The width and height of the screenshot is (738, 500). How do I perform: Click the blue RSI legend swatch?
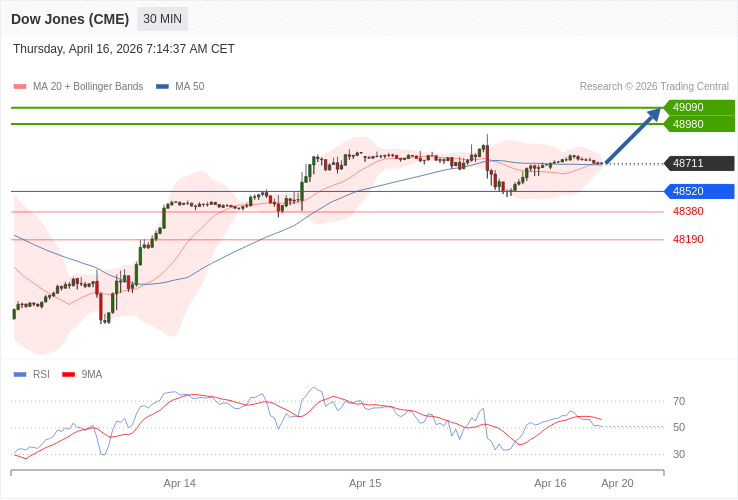(20, 375)
